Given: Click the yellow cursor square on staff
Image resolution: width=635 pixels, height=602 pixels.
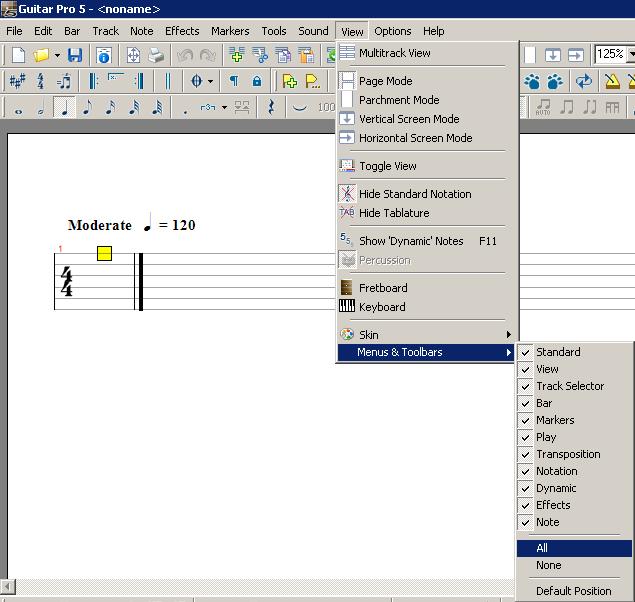Looking at the screenshot, I should [x=104, y=253].
